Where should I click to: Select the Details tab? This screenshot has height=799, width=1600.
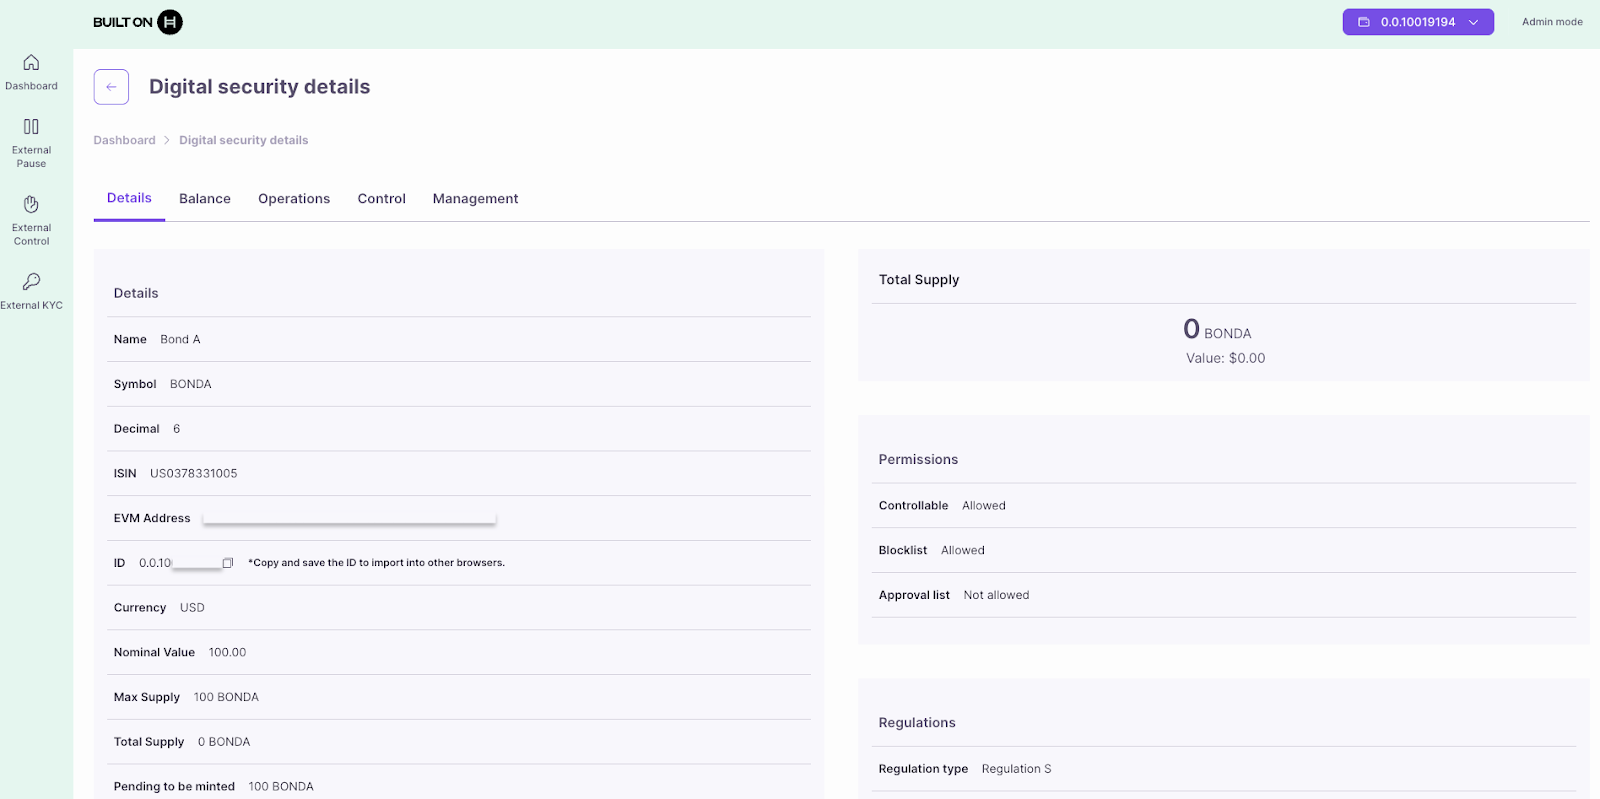[x=129, y=198]
